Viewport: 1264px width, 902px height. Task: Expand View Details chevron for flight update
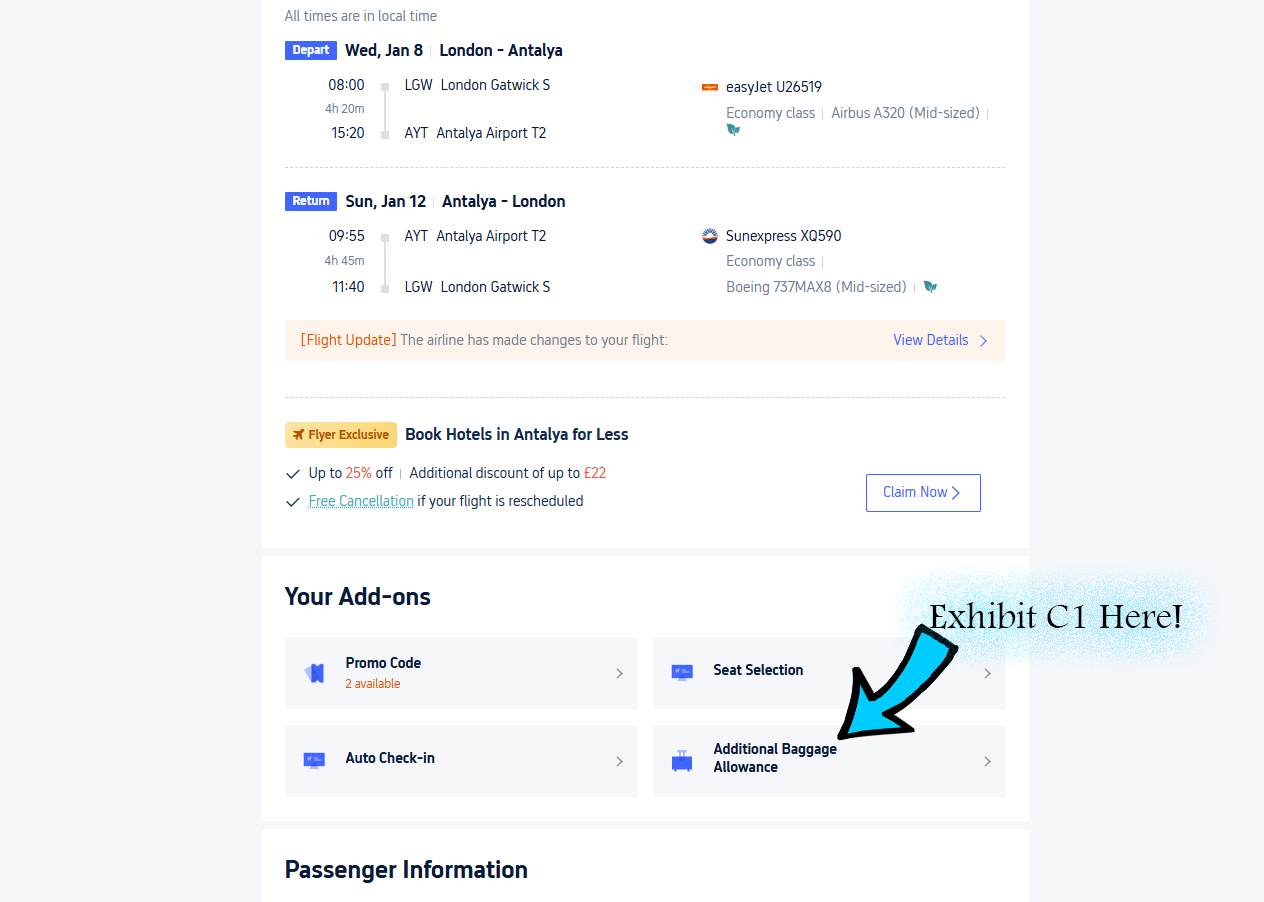point(983,341)
